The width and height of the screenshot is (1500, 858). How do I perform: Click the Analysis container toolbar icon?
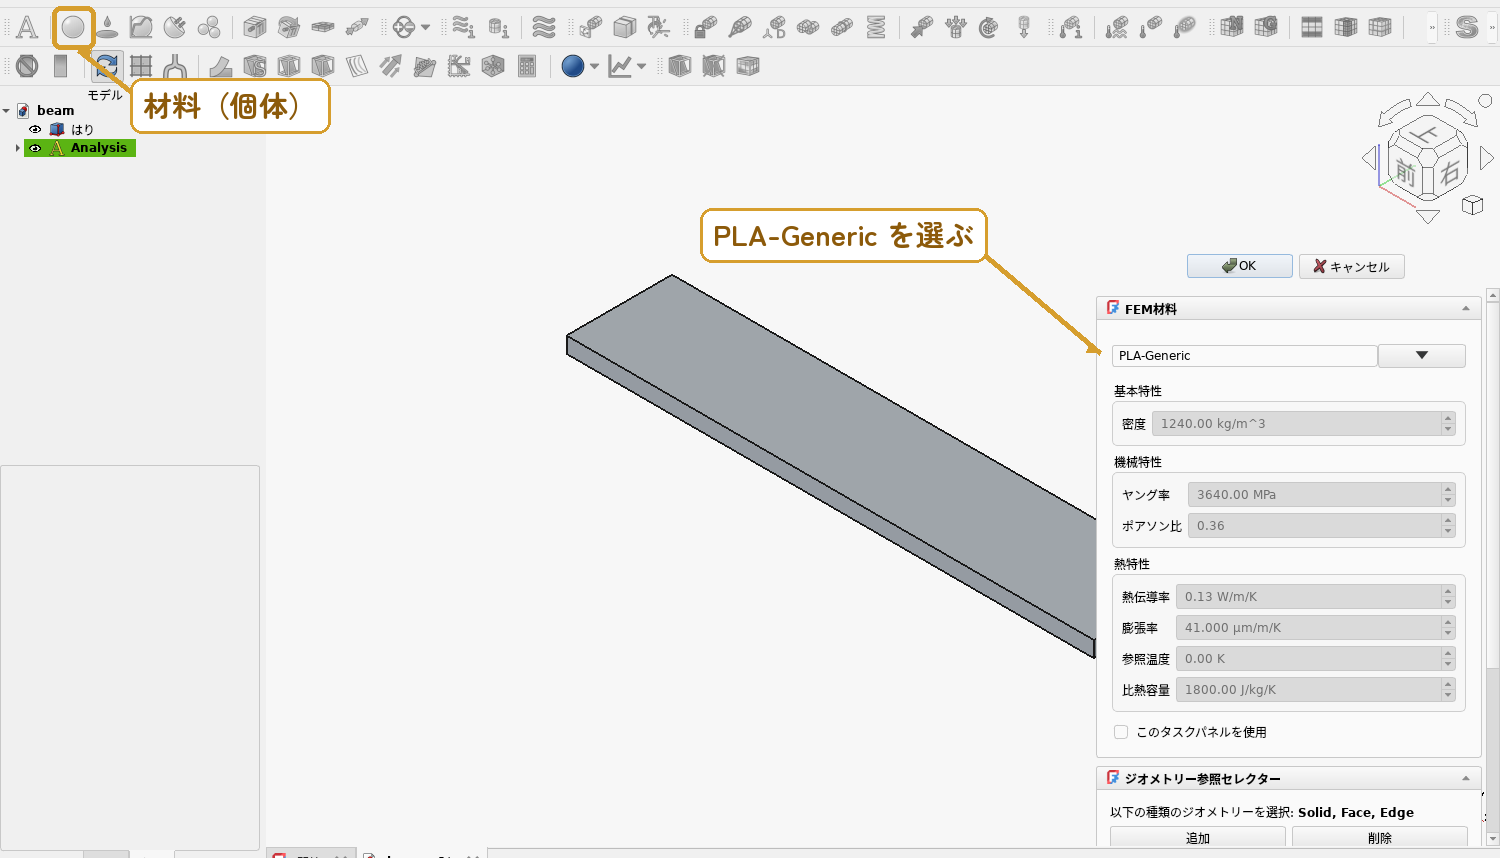point(27,27)
